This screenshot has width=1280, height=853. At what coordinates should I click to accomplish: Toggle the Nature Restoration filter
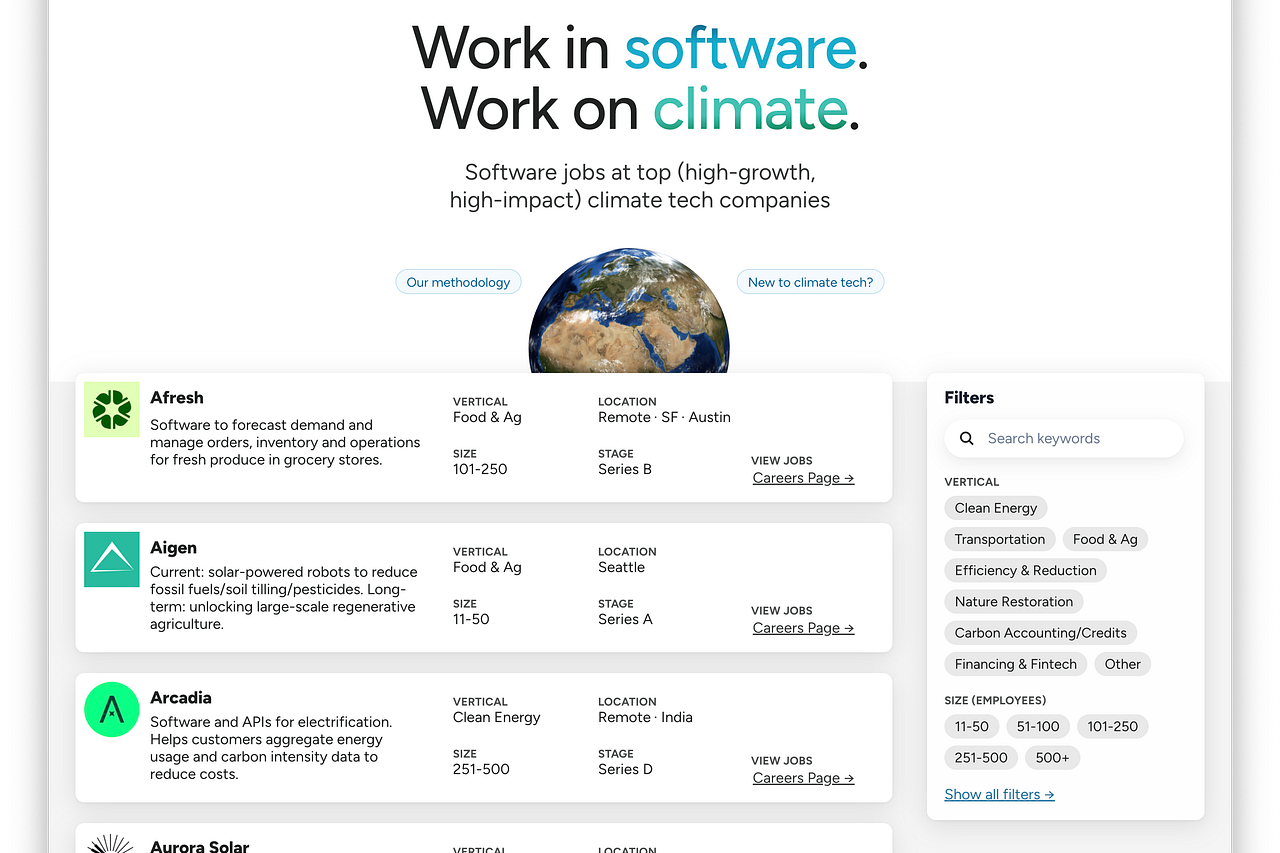(1014, 601)
